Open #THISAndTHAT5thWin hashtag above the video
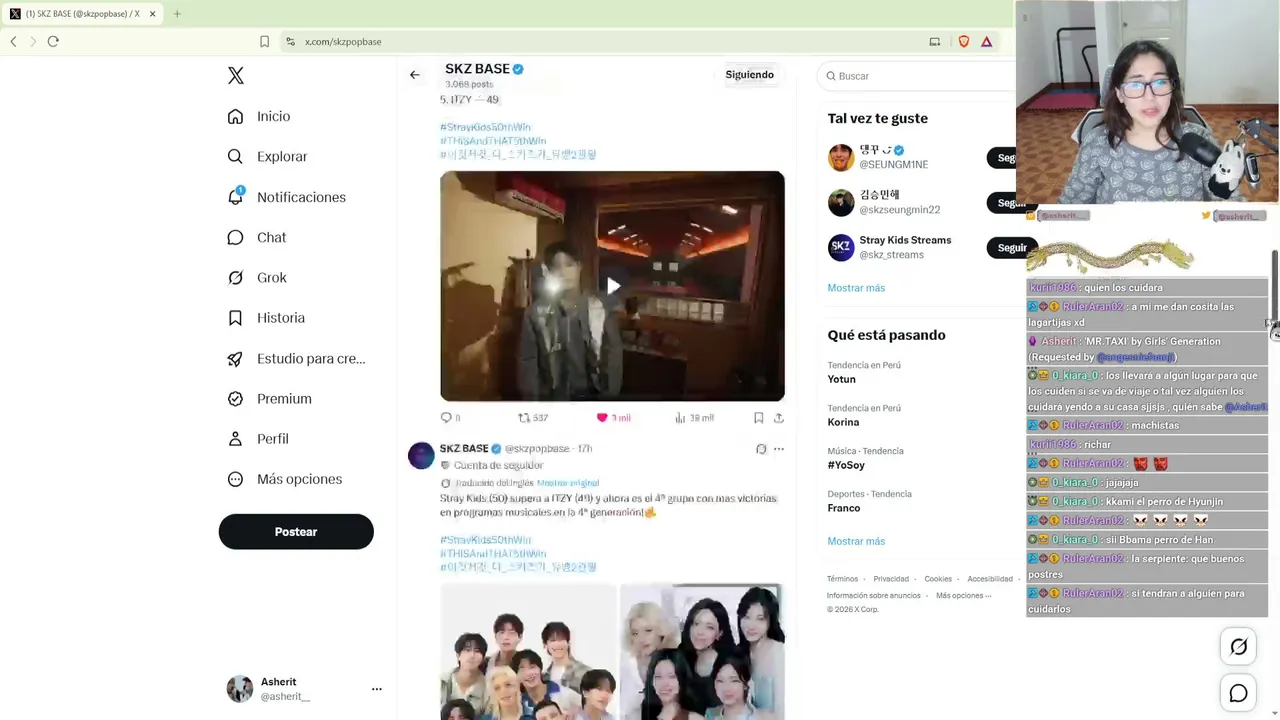Screen dimensions: 1280x720 point(493,141)
